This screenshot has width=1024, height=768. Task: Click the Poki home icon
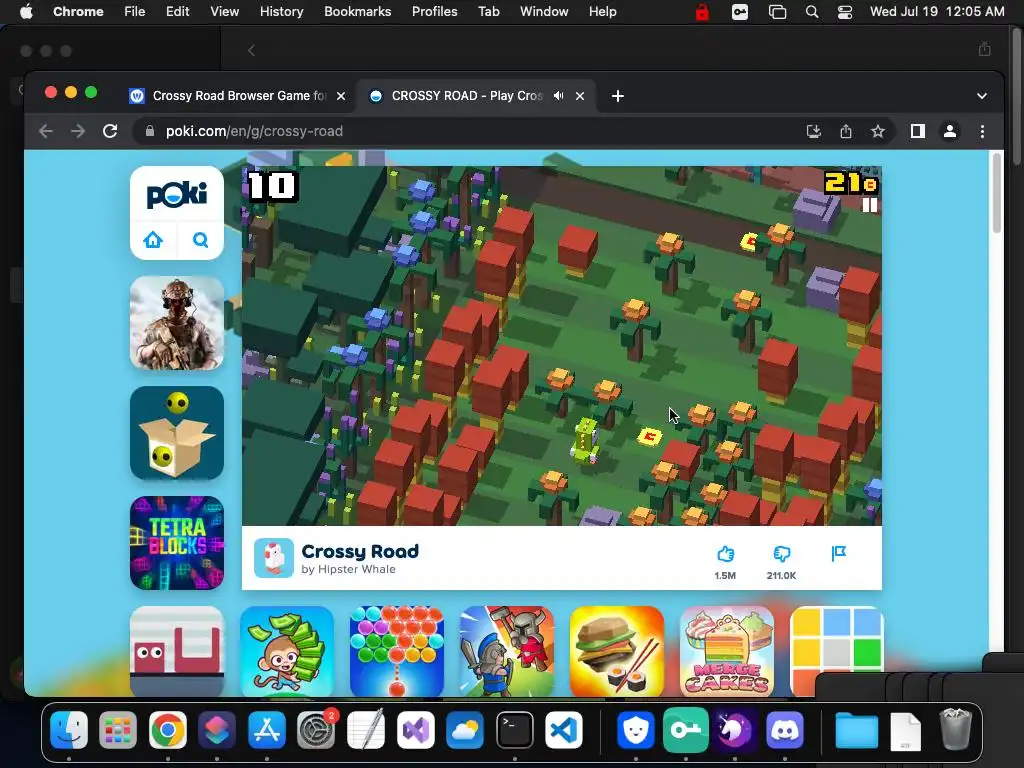coord(153,240)
